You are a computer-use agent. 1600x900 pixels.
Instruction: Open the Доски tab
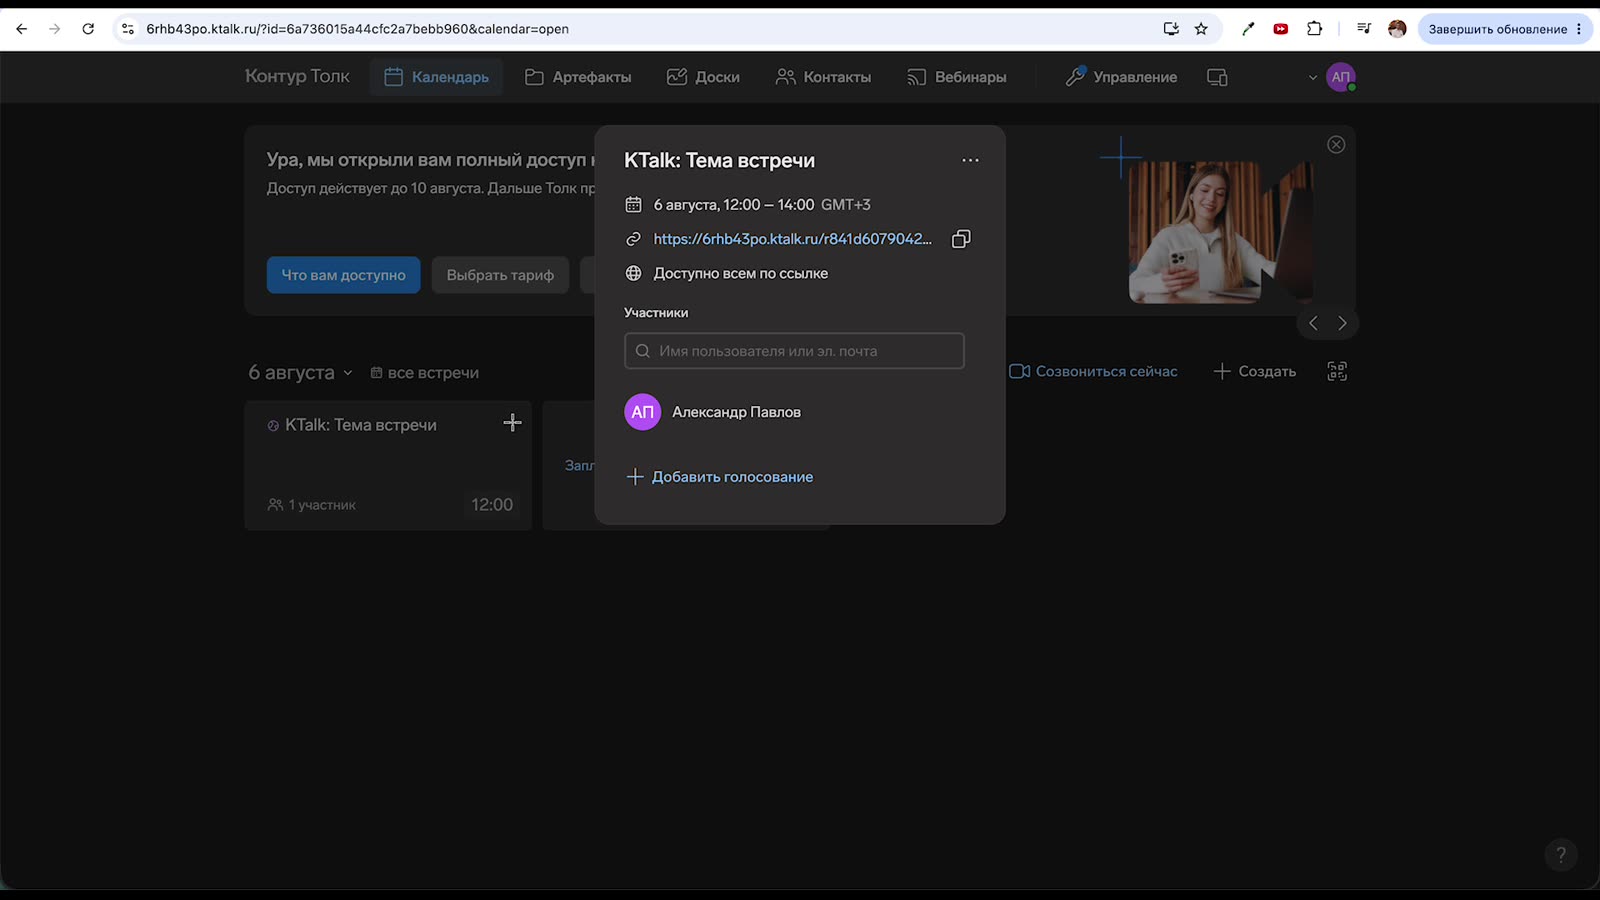pyautogui.click(x=703, y=77)
